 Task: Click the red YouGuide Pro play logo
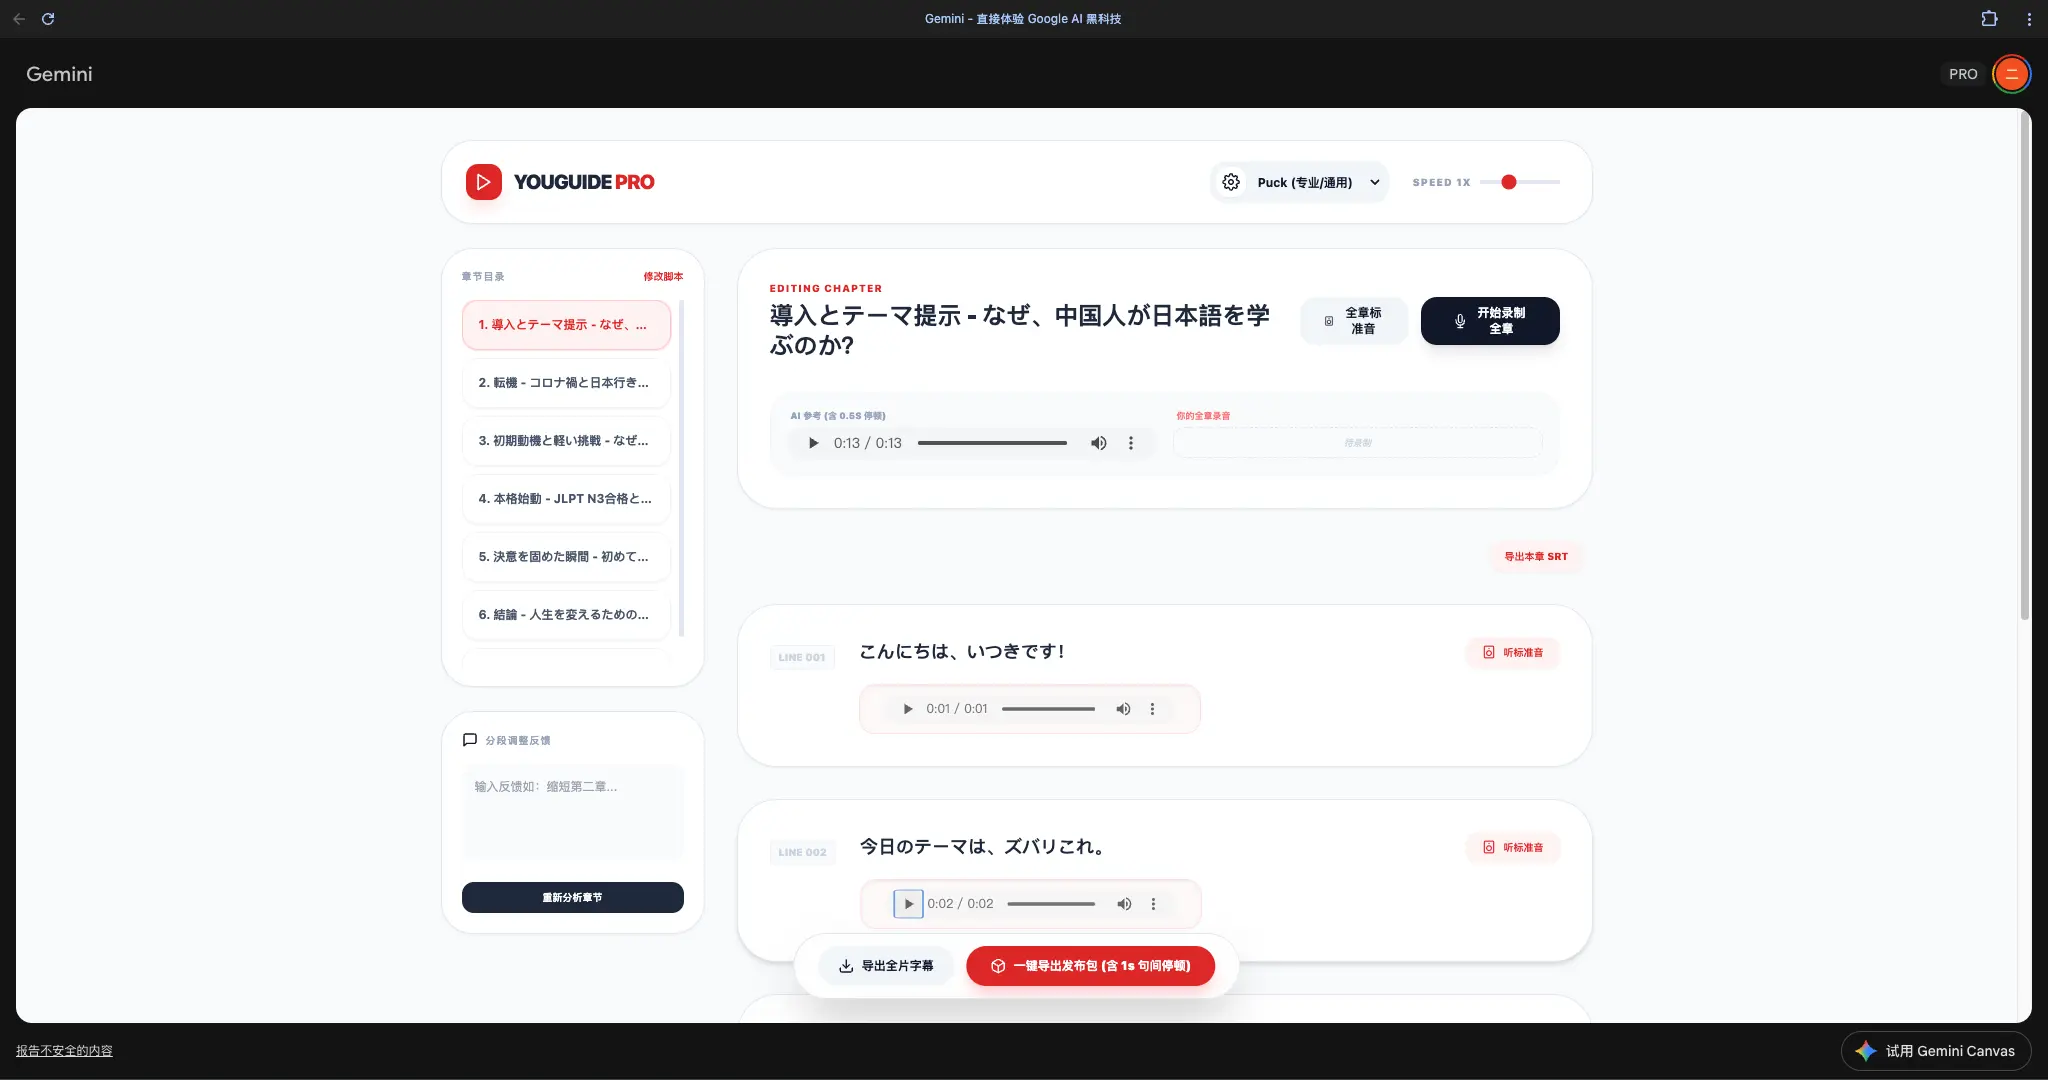pyautogui.click(x=484, y=182)
